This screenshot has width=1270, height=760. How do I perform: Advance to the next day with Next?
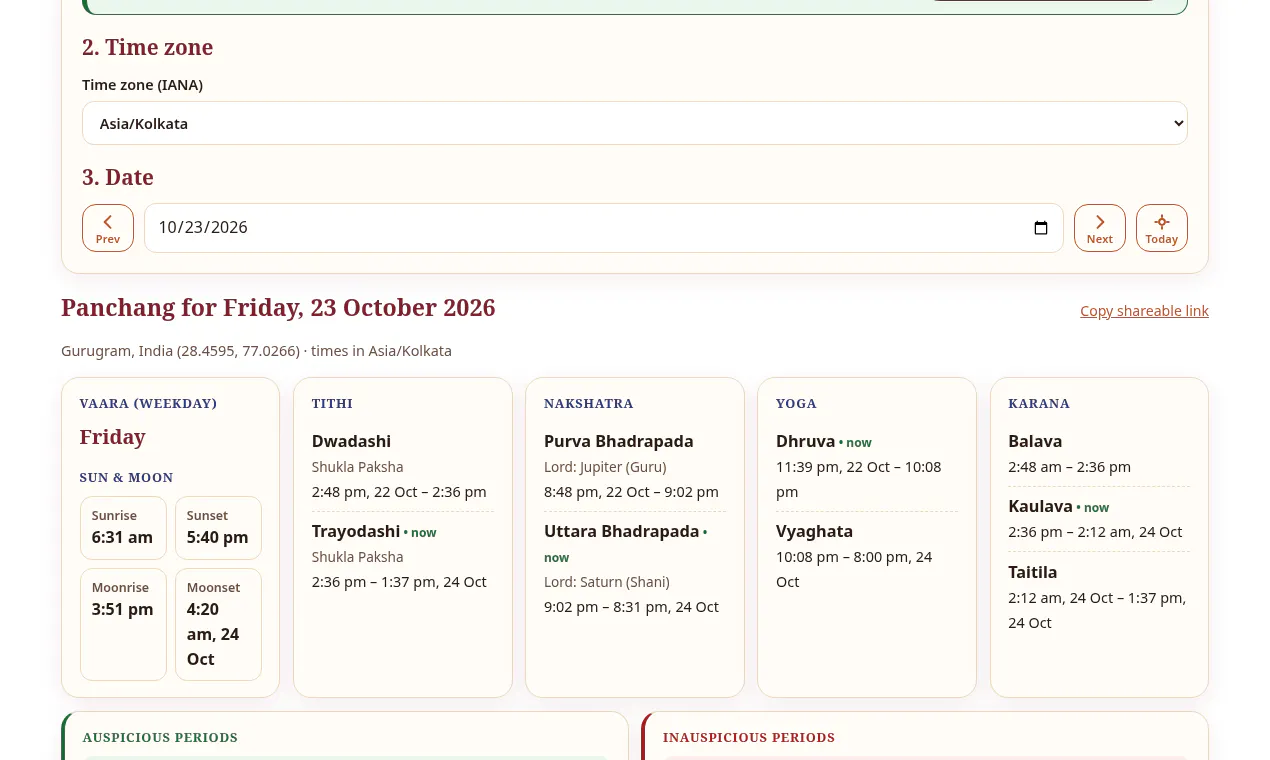click(1100, 228)
